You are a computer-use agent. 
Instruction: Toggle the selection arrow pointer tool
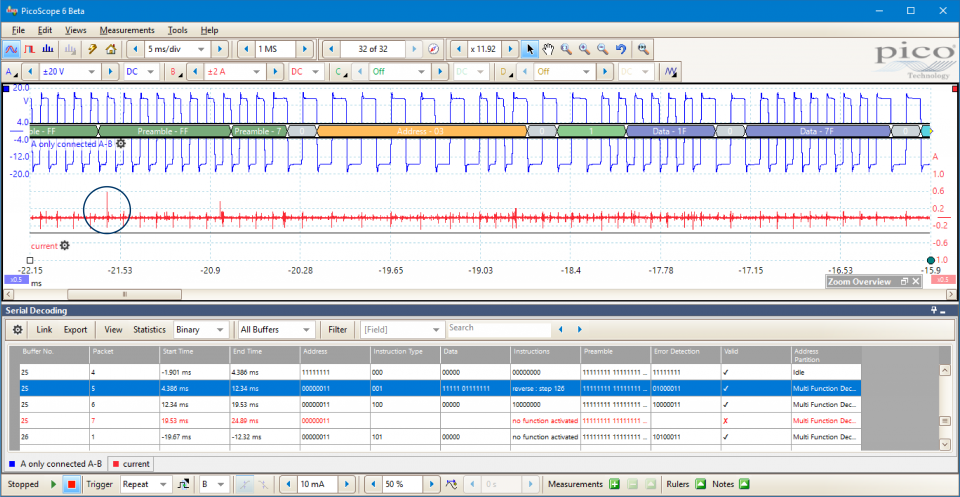(x=530, y=49)
